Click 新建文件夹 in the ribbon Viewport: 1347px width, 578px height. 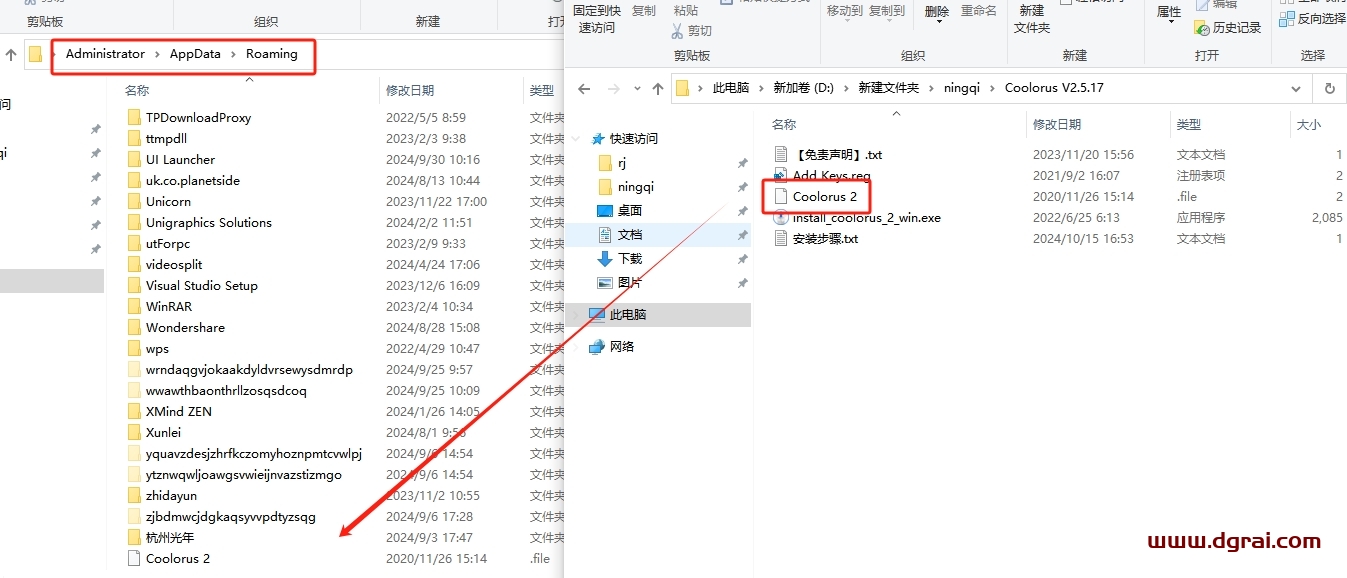pos(1032,19)
